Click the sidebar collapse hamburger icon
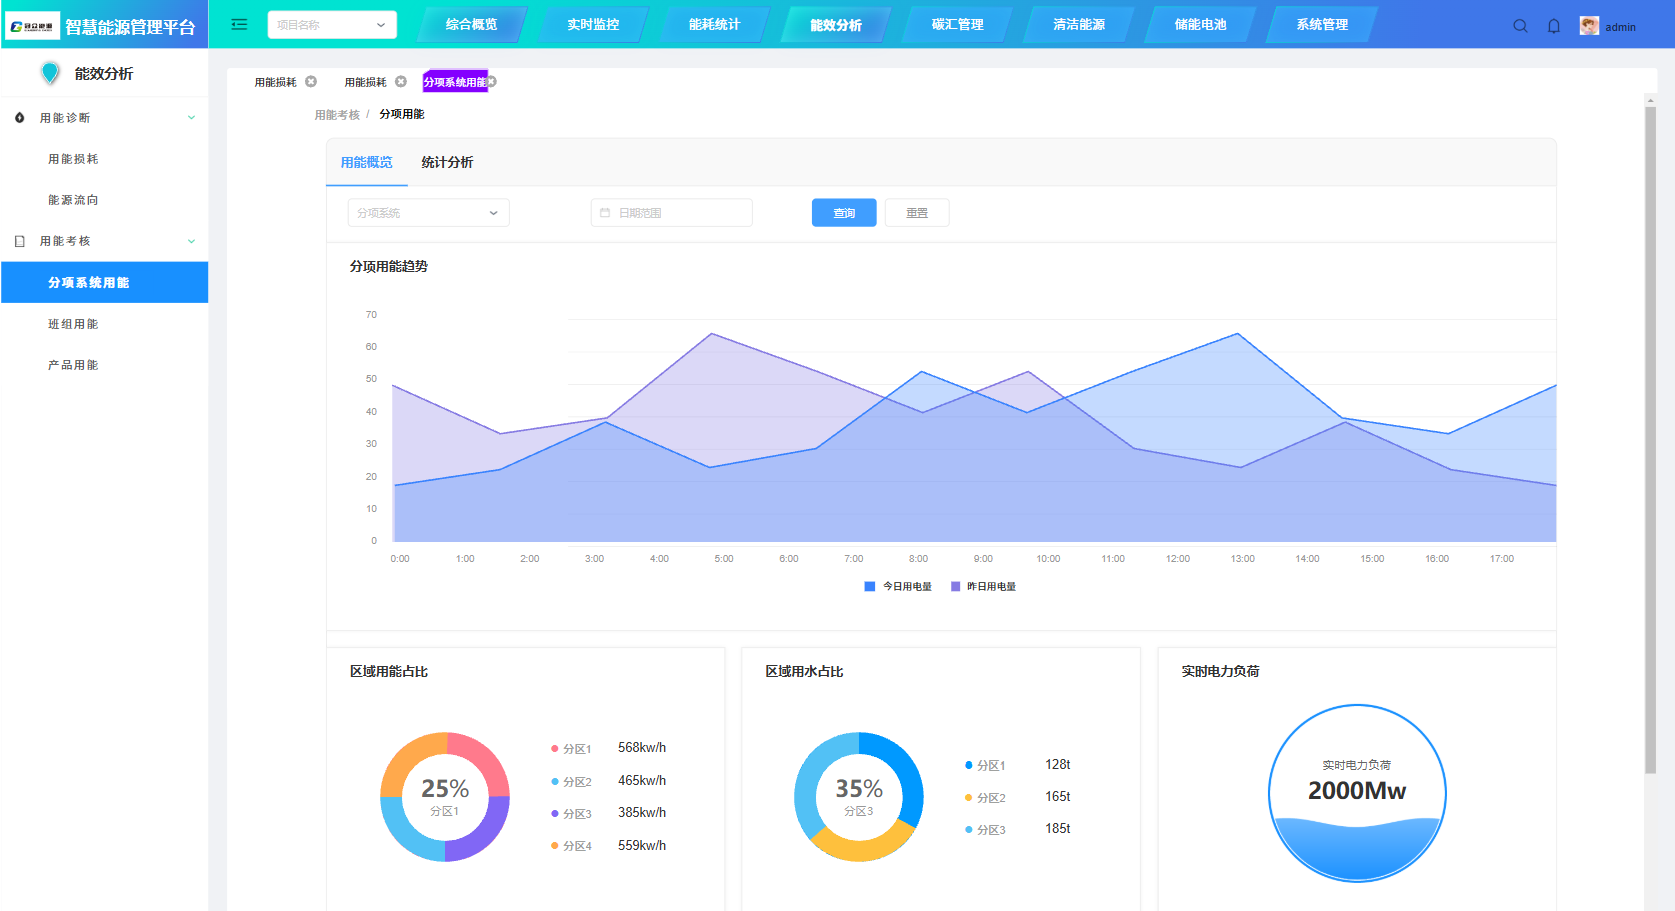 tap(239, 25)
